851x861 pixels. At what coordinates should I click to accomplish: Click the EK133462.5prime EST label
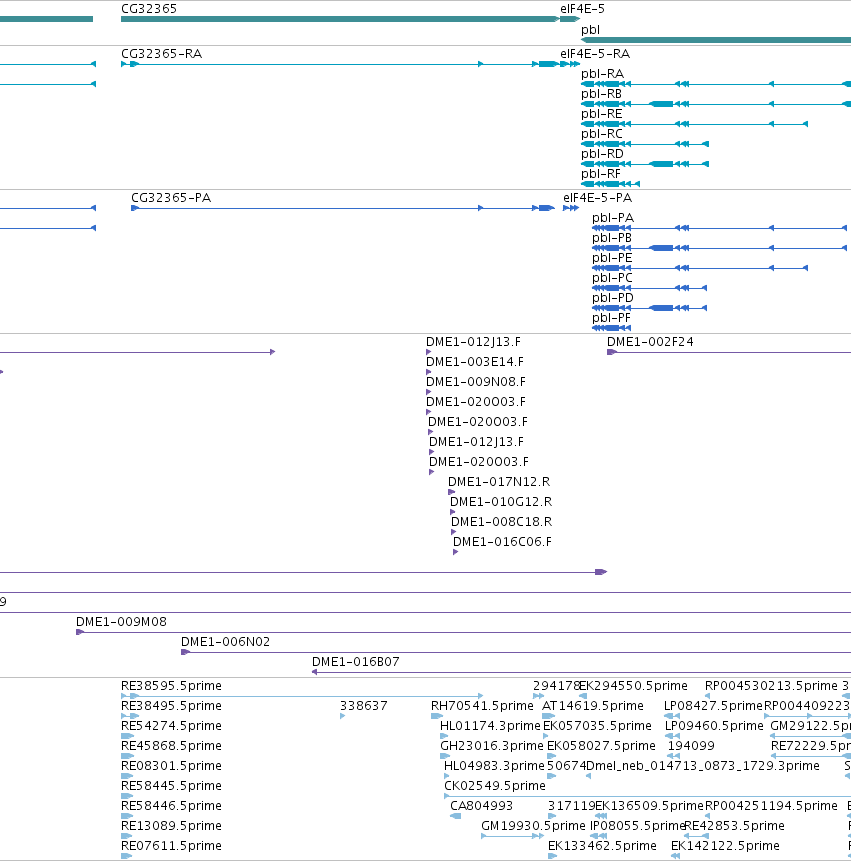coord(602,846)
